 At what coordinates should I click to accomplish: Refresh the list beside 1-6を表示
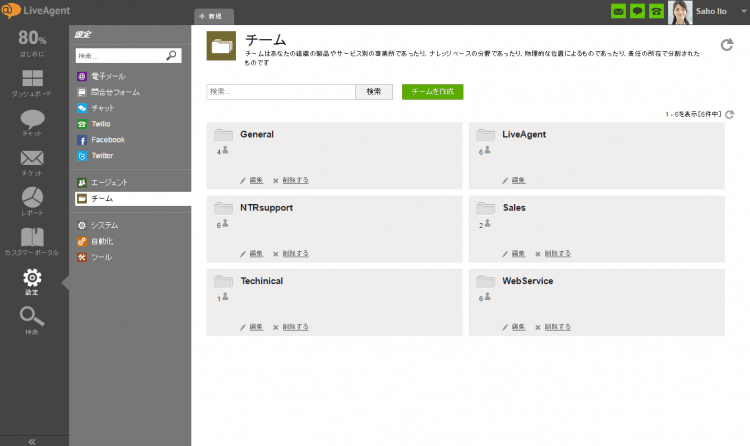(729, 114)
